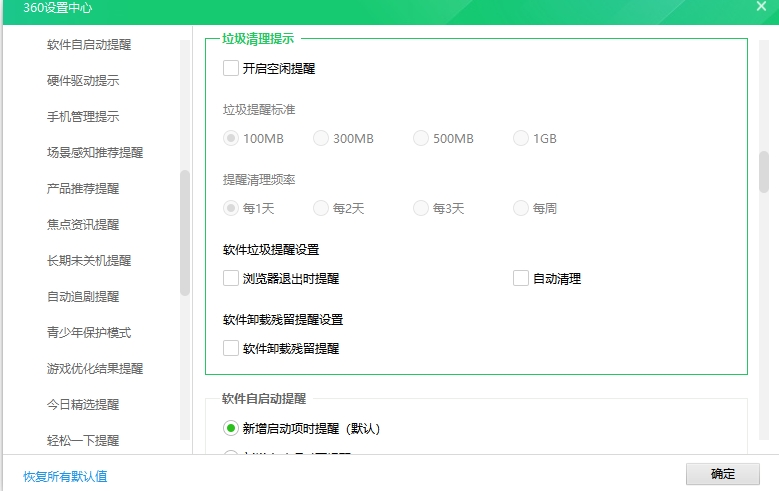Click the settings pane scrollbar thumb
Viewport: 779px width, 491px height.
[764, 172]
